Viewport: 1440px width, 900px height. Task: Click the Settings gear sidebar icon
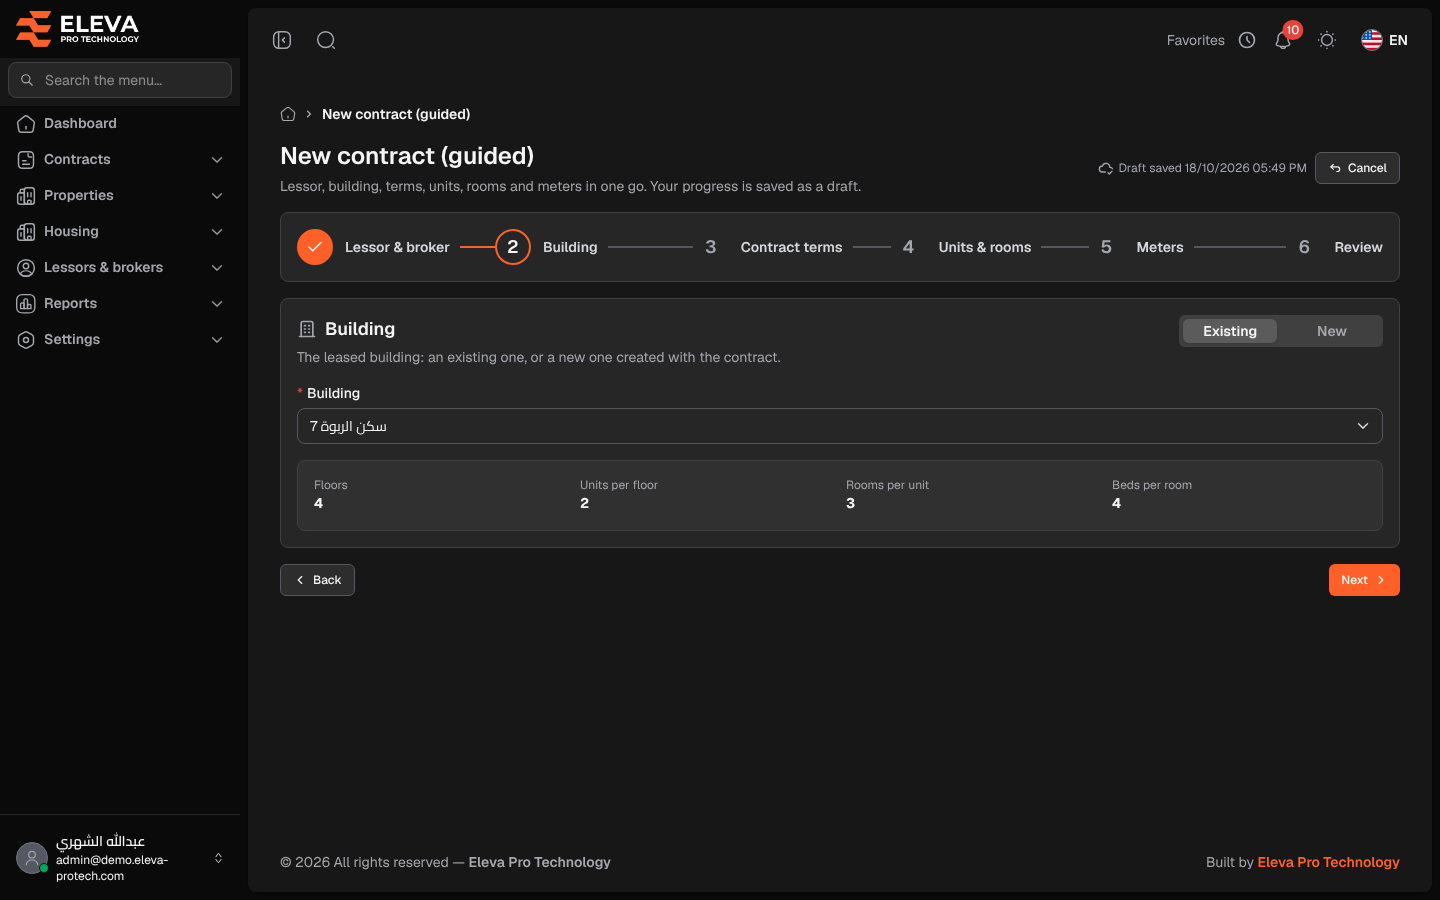coord(26,340)
